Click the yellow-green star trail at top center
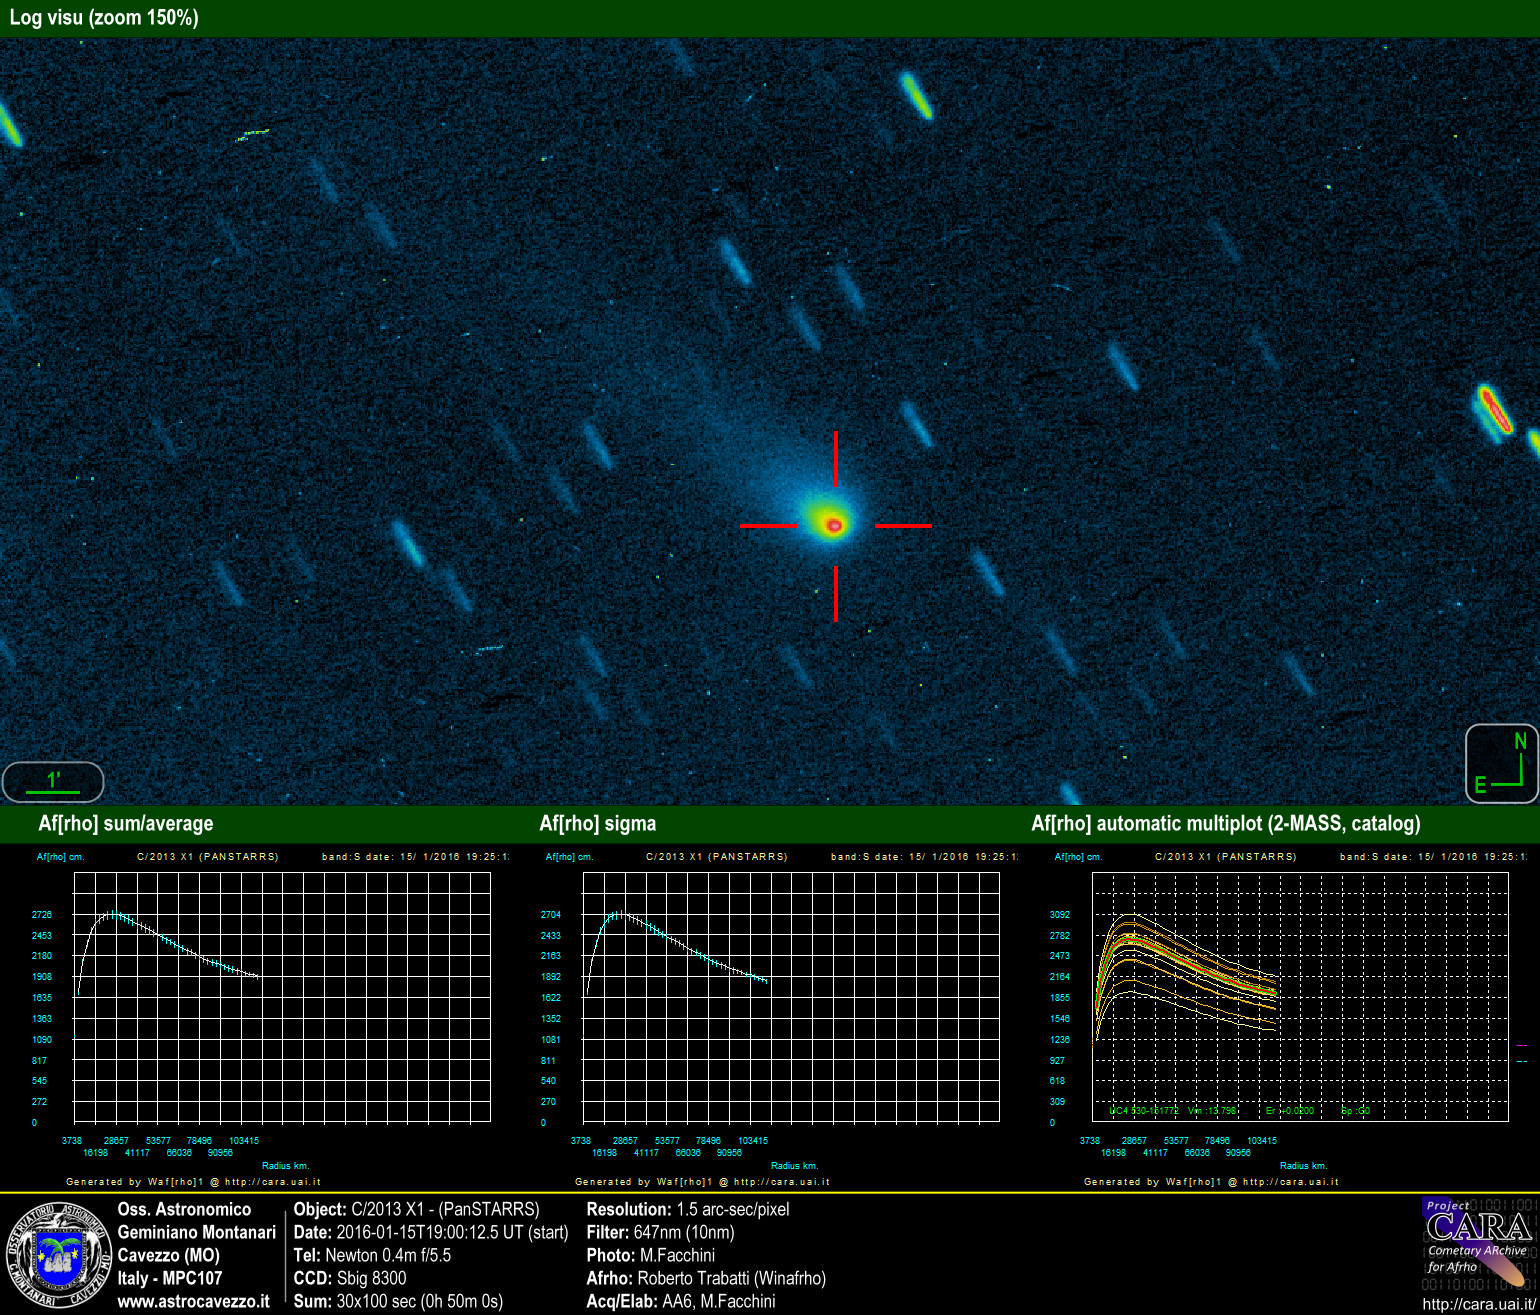This screenshot has height=1315, width=1540. tap(916, 95)
